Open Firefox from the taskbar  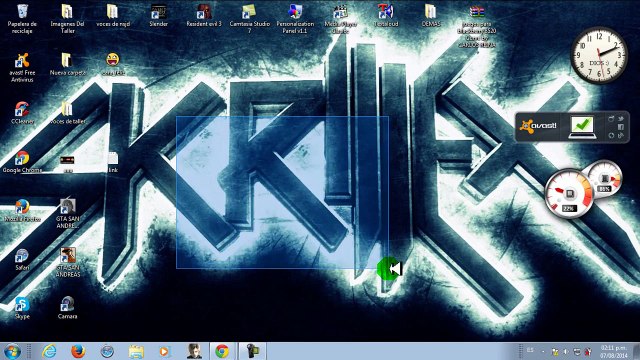pyautogui.click(x=78, y=351)
